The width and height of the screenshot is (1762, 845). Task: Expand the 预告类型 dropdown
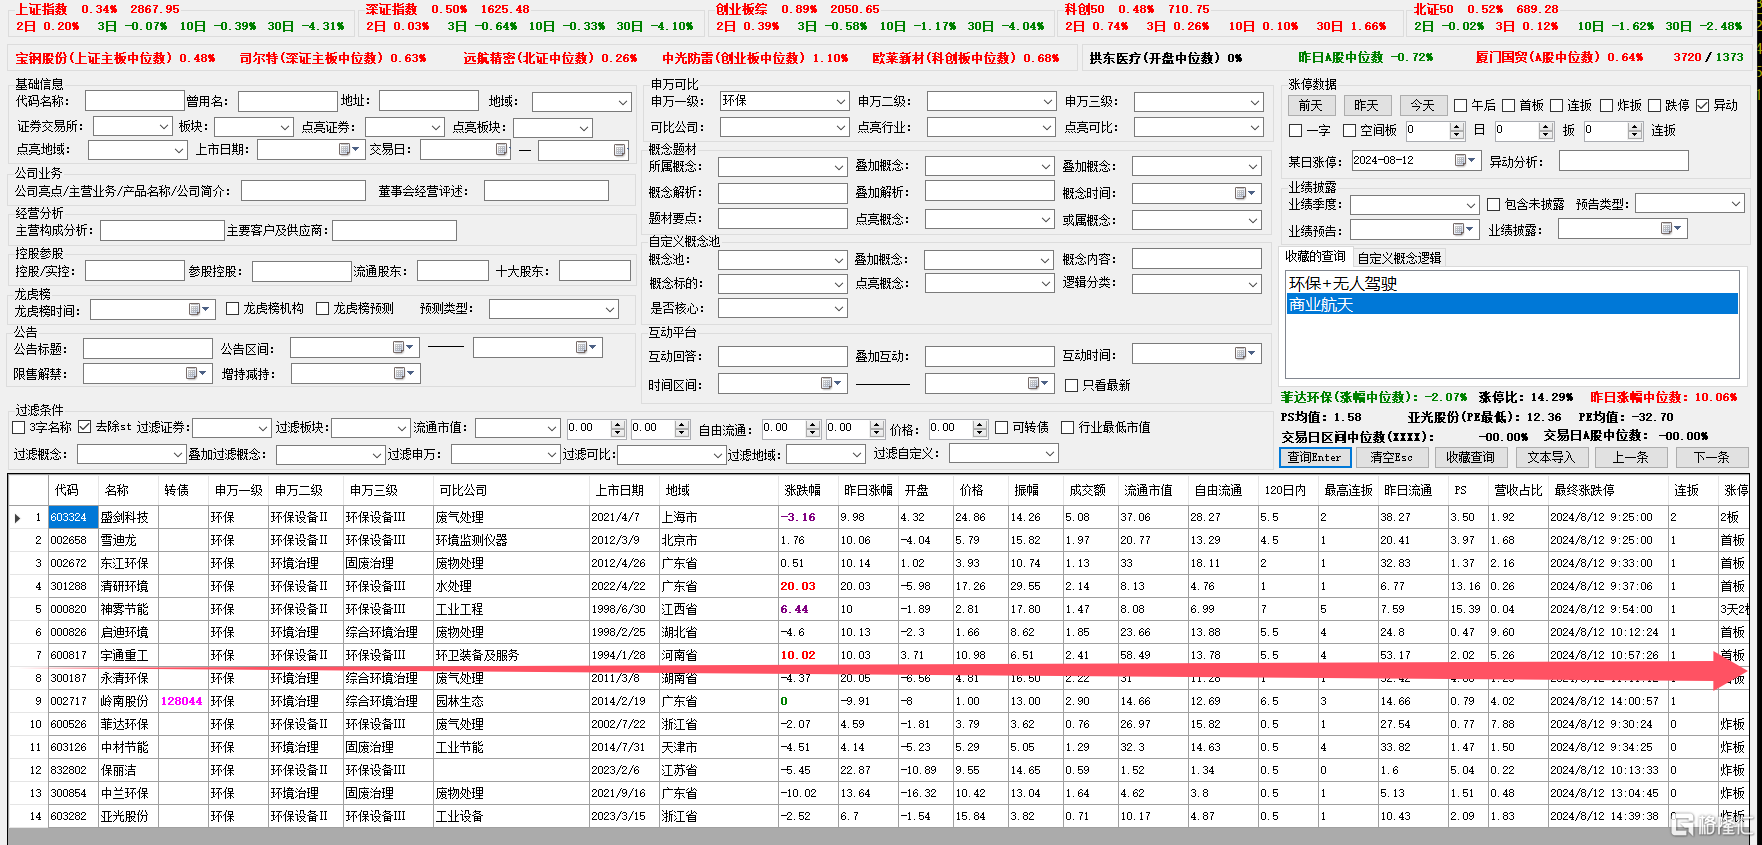1690,203
